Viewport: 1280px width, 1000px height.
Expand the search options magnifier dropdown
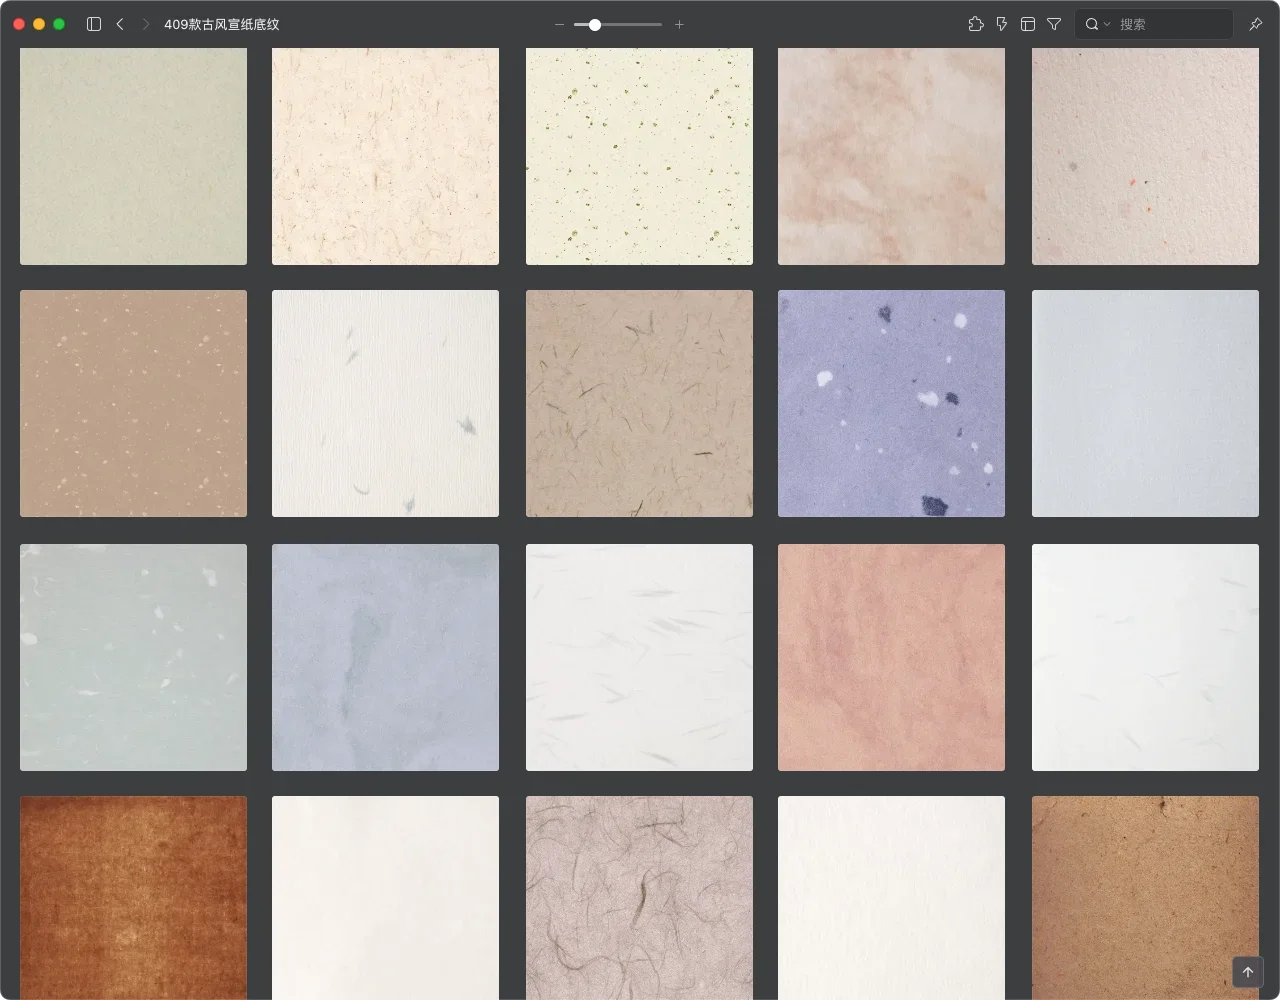click(1097, 24)
